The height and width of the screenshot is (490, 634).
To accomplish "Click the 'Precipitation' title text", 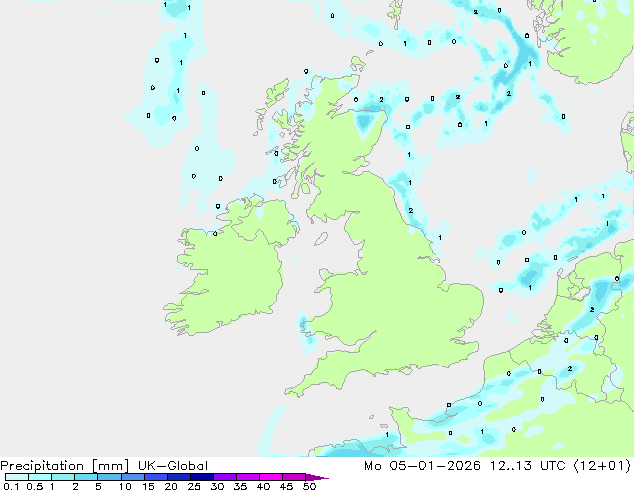I will pos(42,466).
